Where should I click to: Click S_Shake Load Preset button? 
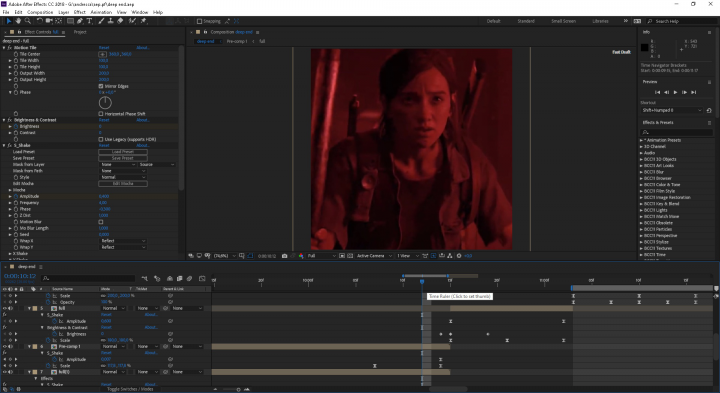tap(123, 152)
